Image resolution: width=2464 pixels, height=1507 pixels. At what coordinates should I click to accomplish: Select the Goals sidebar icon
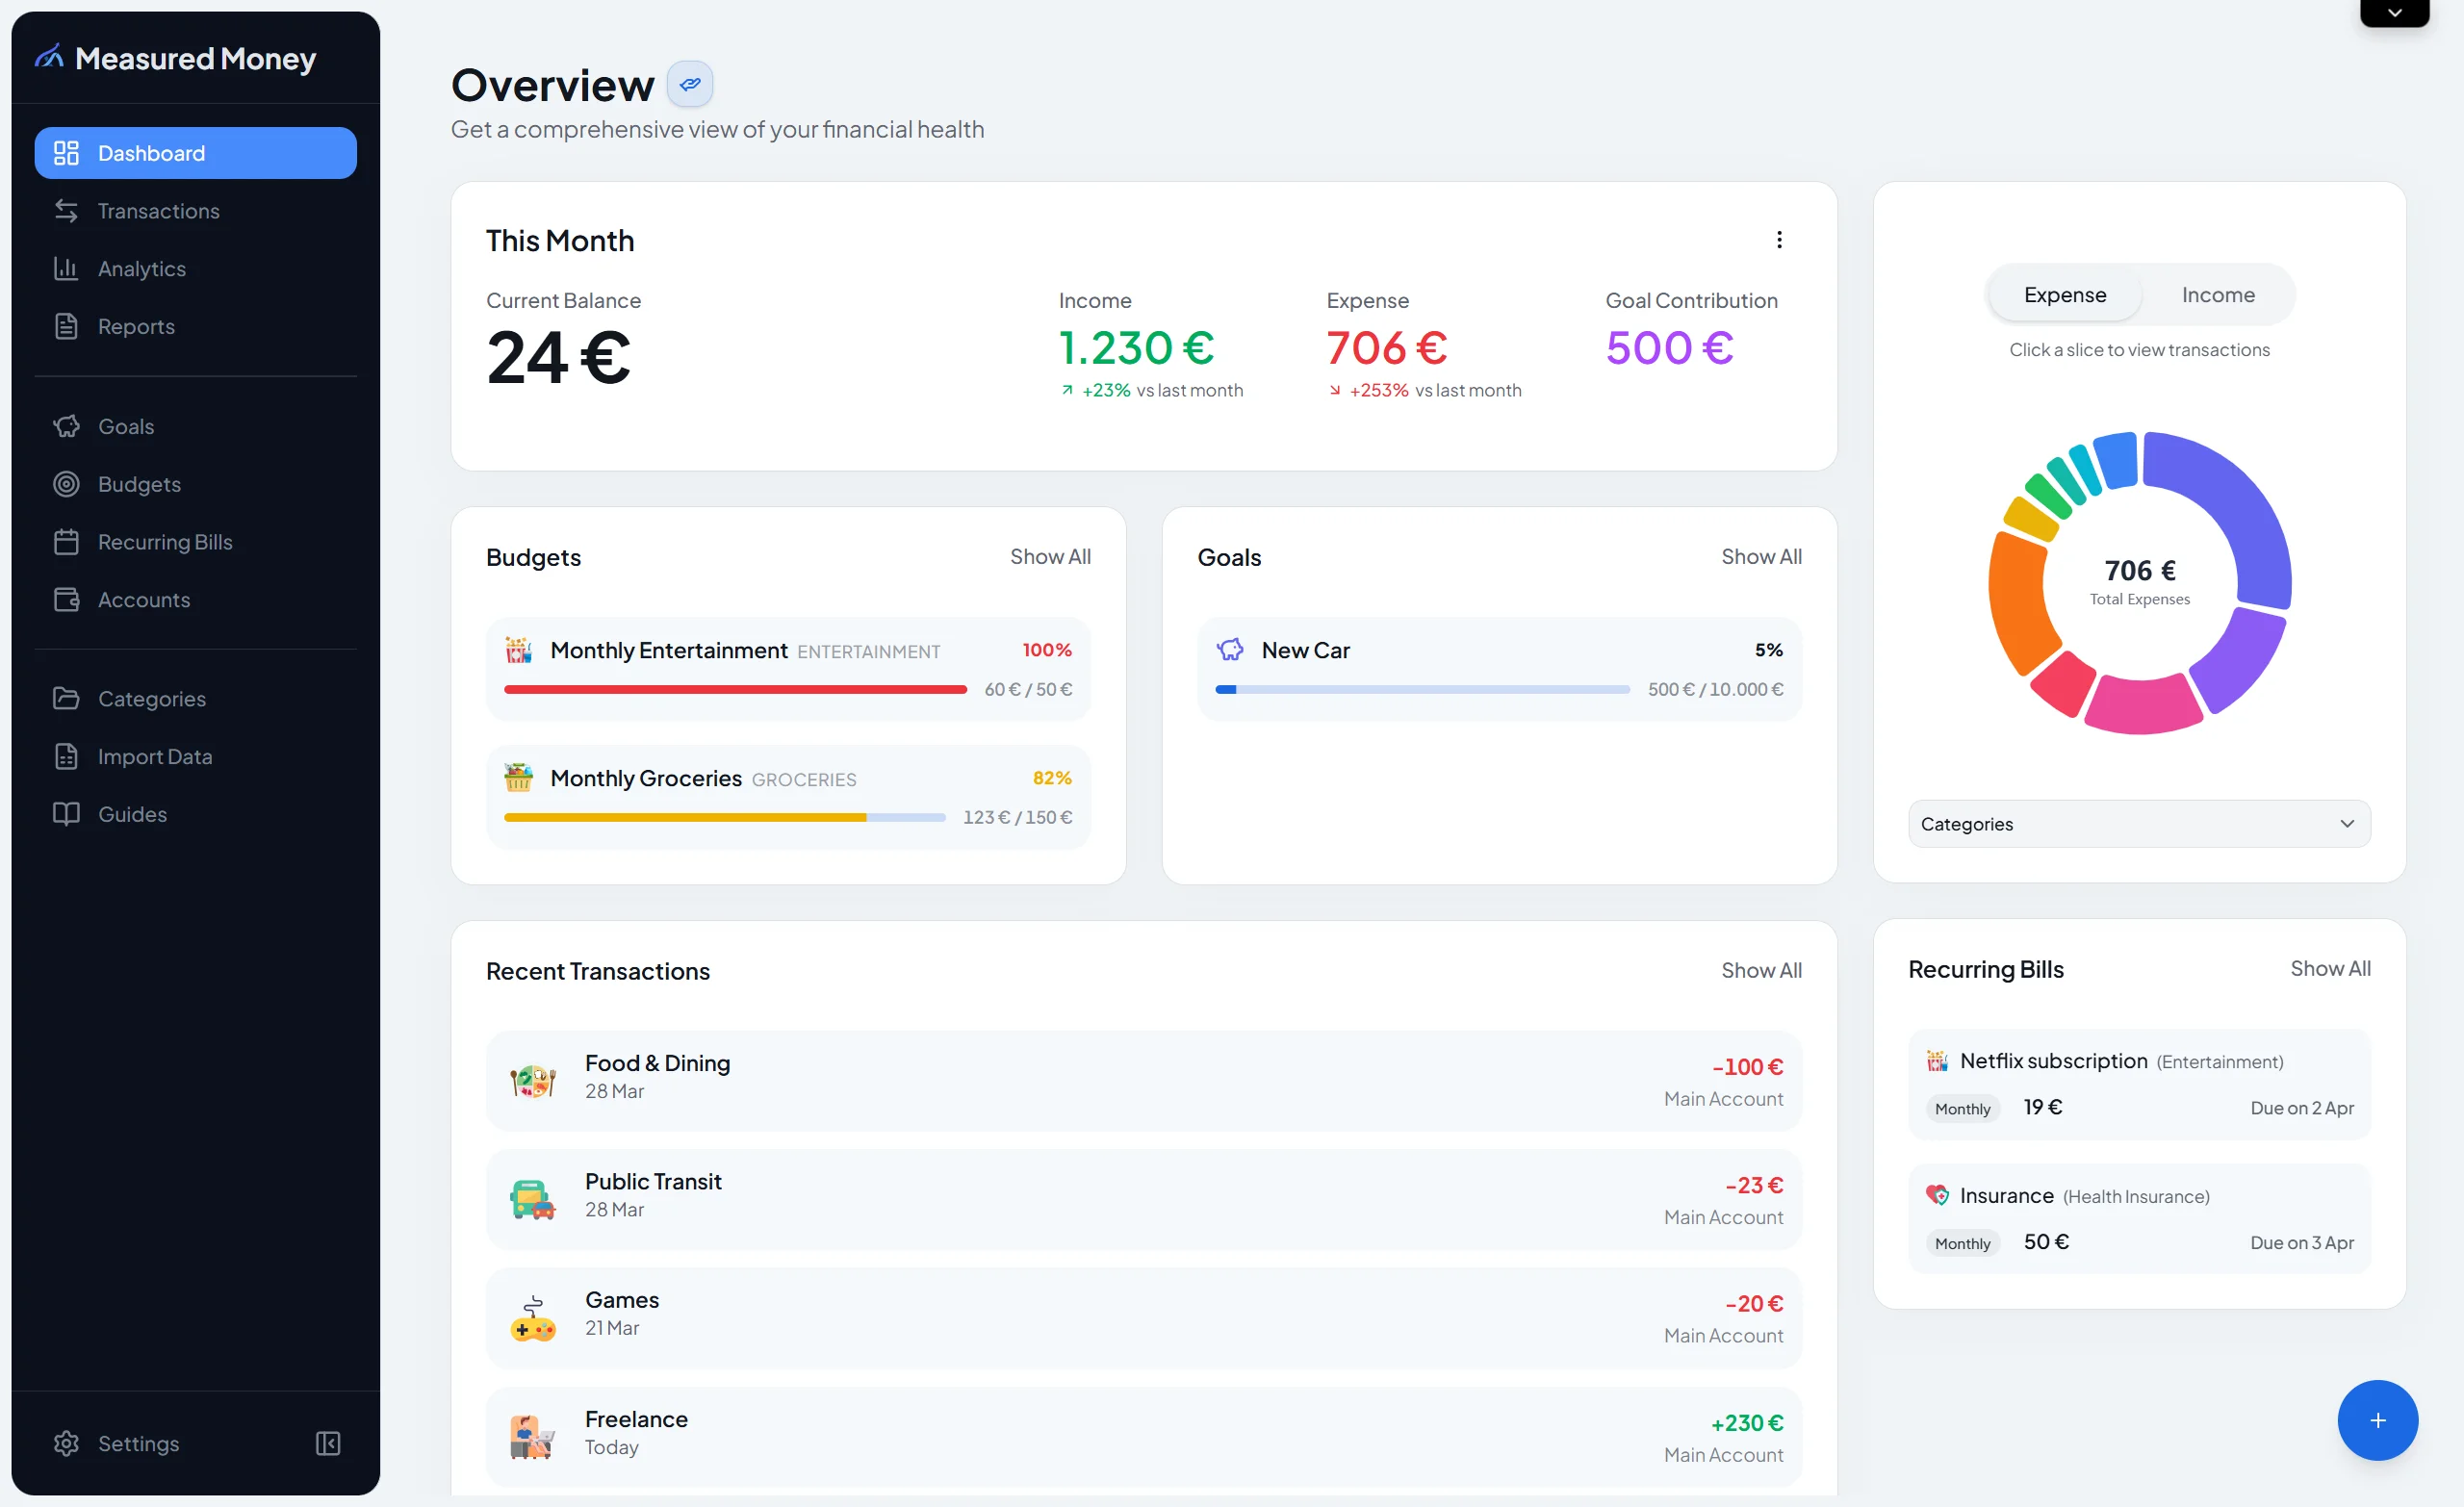point(66,425)
